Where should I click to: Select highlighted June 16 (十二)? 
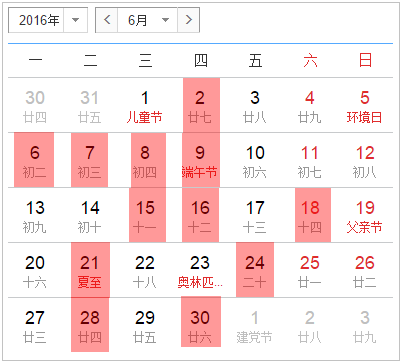(200, 215)
